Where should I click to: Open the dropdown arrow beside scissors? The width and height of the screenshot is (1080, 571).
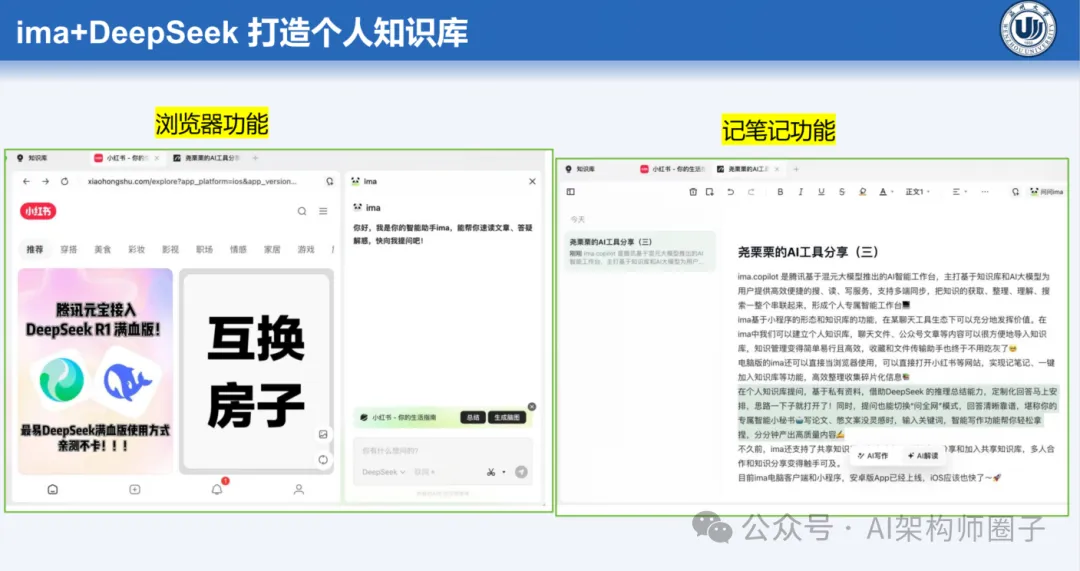[504, 473]
